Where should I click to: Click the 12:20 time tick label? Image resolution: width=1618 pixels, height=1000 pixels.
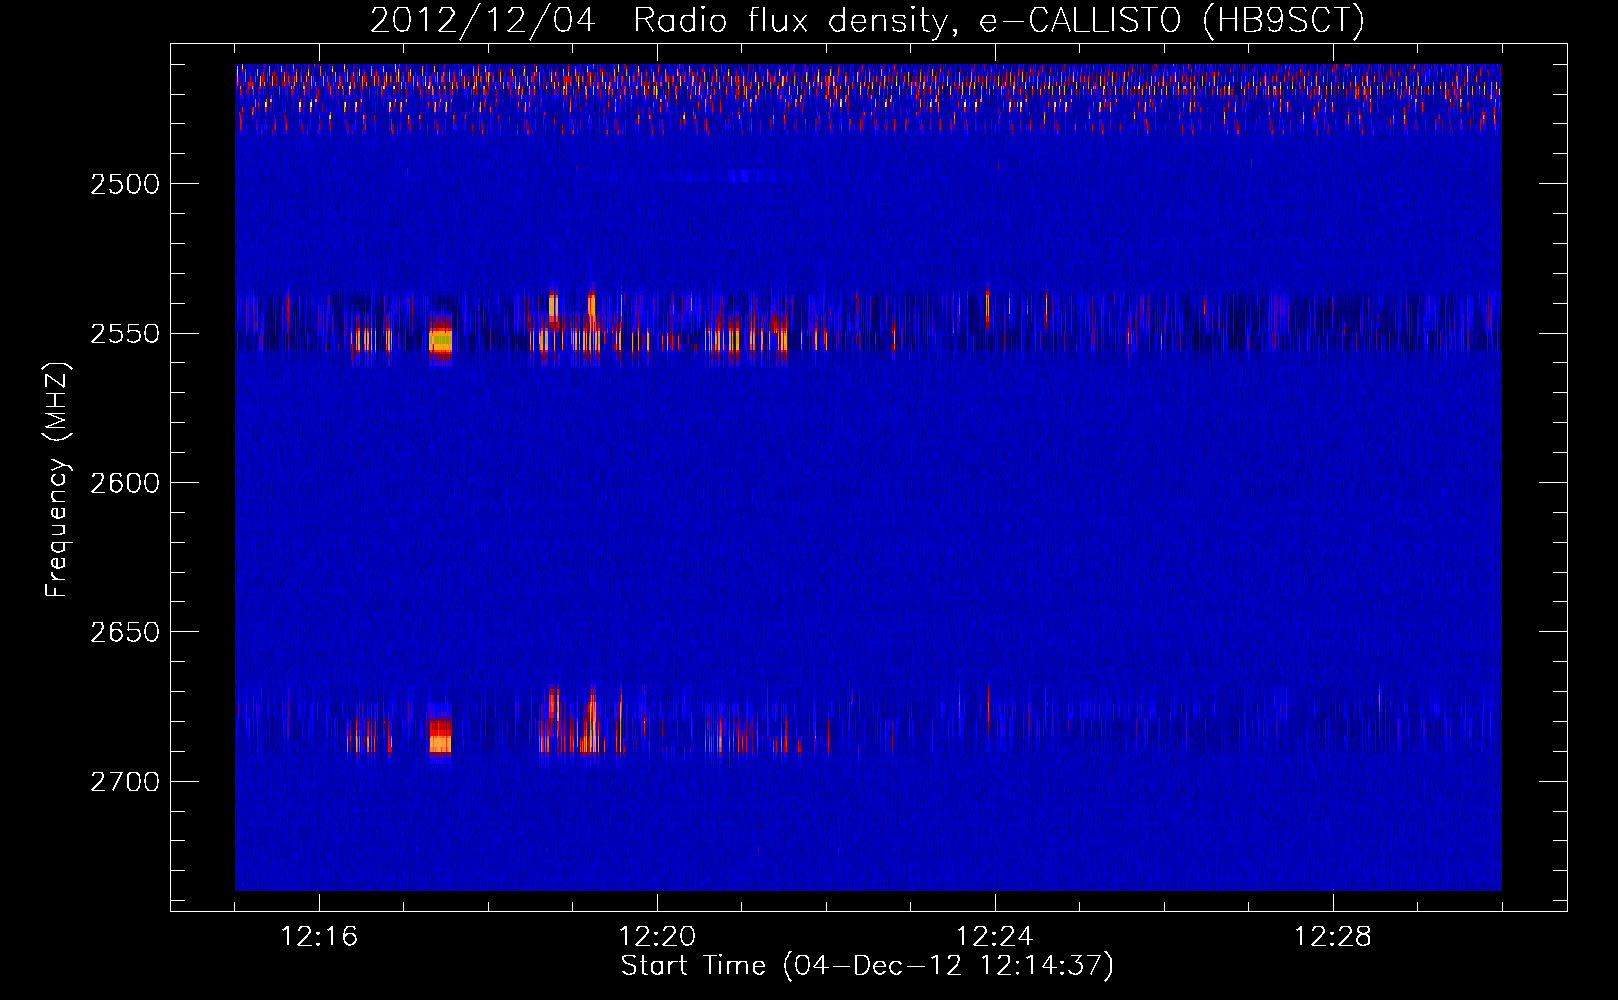click(657, 937)
